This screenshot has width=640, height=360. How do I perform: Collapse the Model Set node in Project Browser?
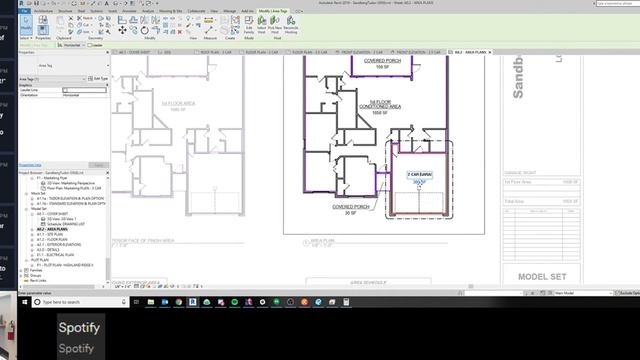click(27, 209)
